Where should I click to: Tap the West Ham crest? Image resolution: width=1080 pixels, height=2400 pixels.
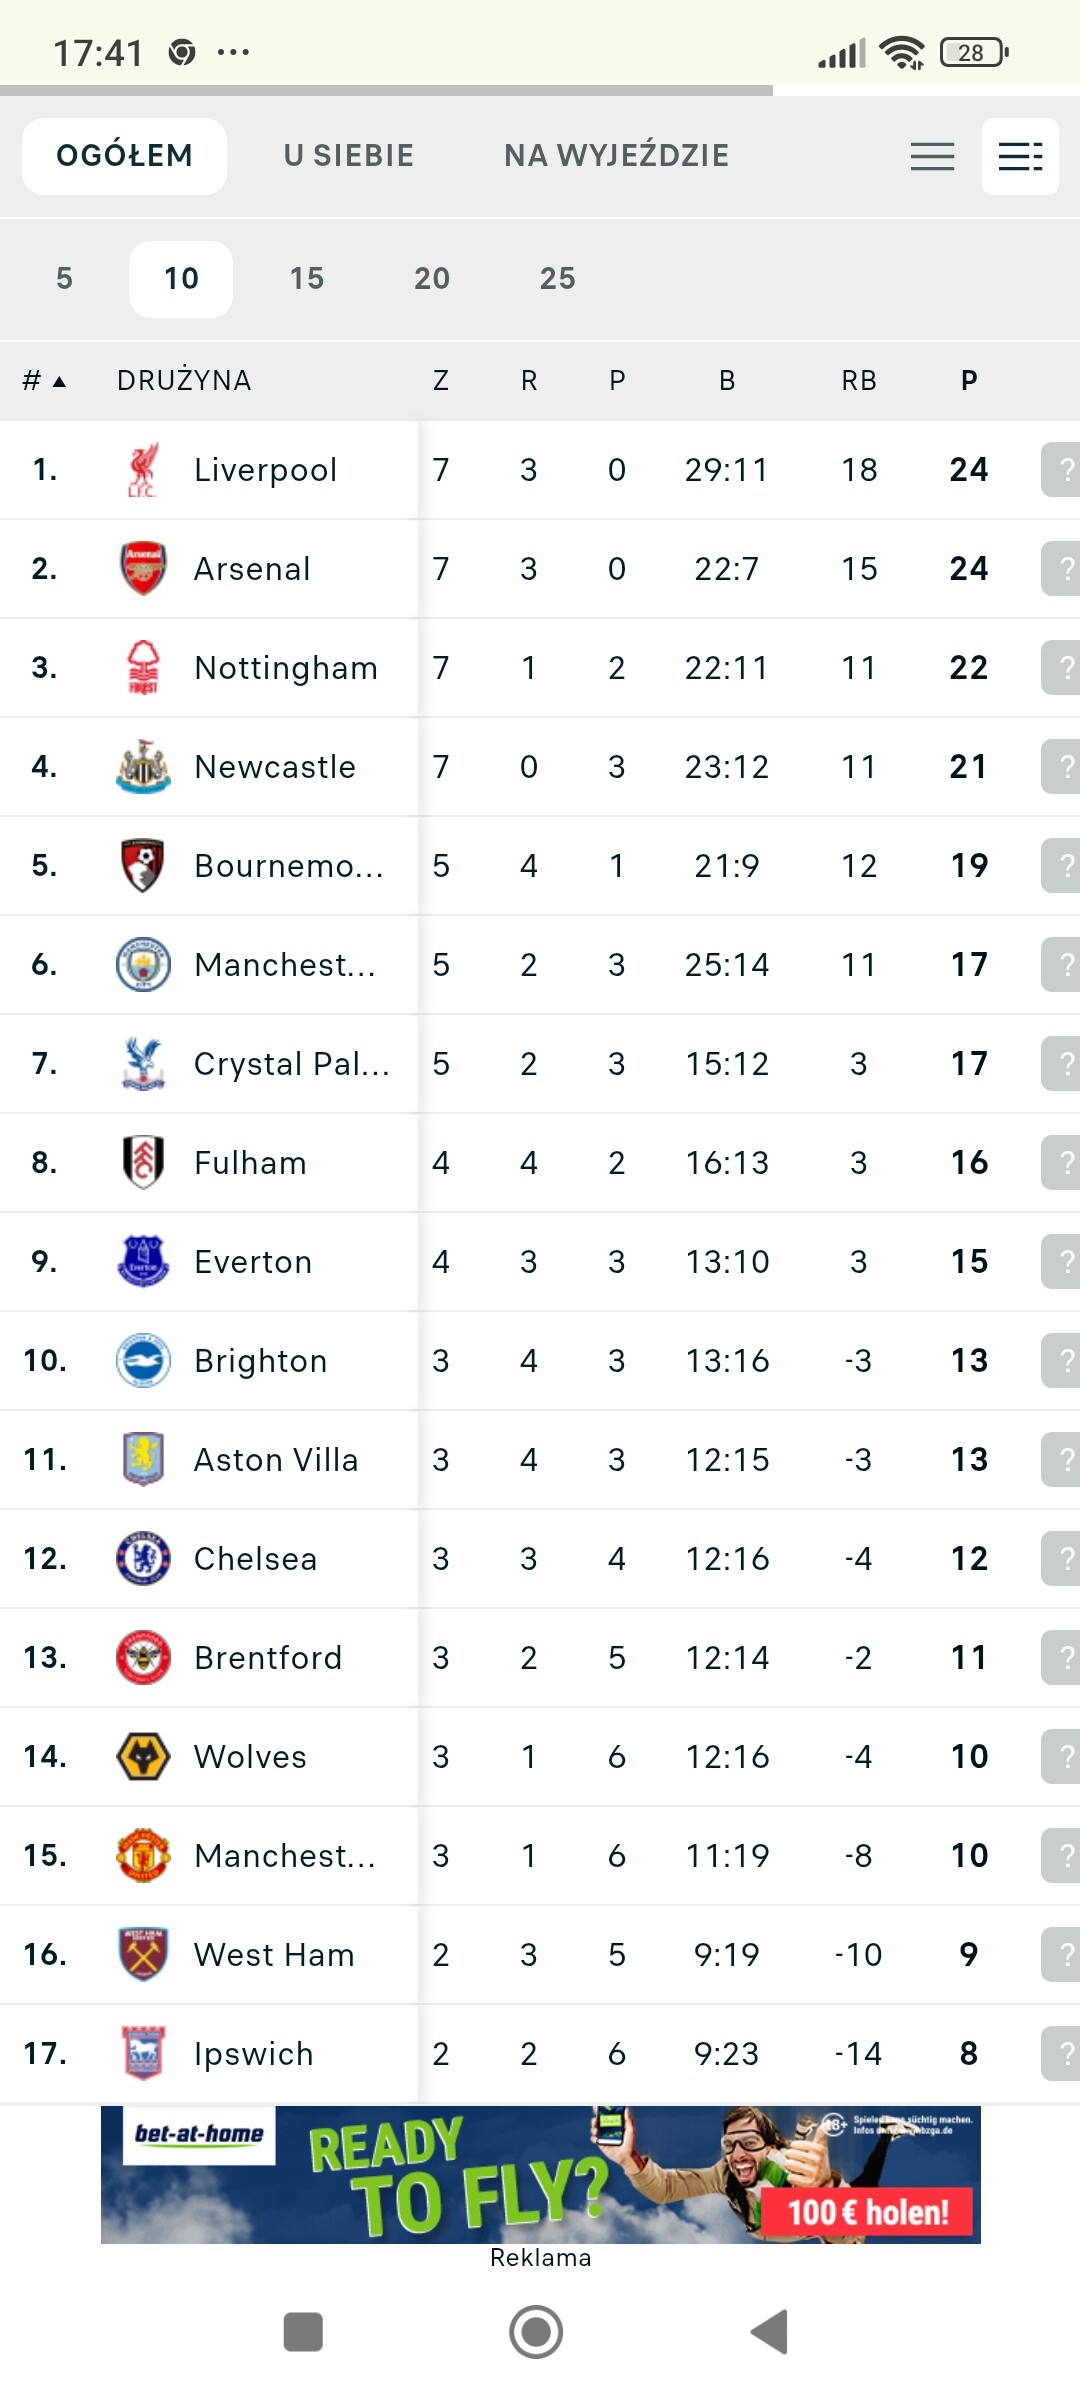[x=143, y=1955]
